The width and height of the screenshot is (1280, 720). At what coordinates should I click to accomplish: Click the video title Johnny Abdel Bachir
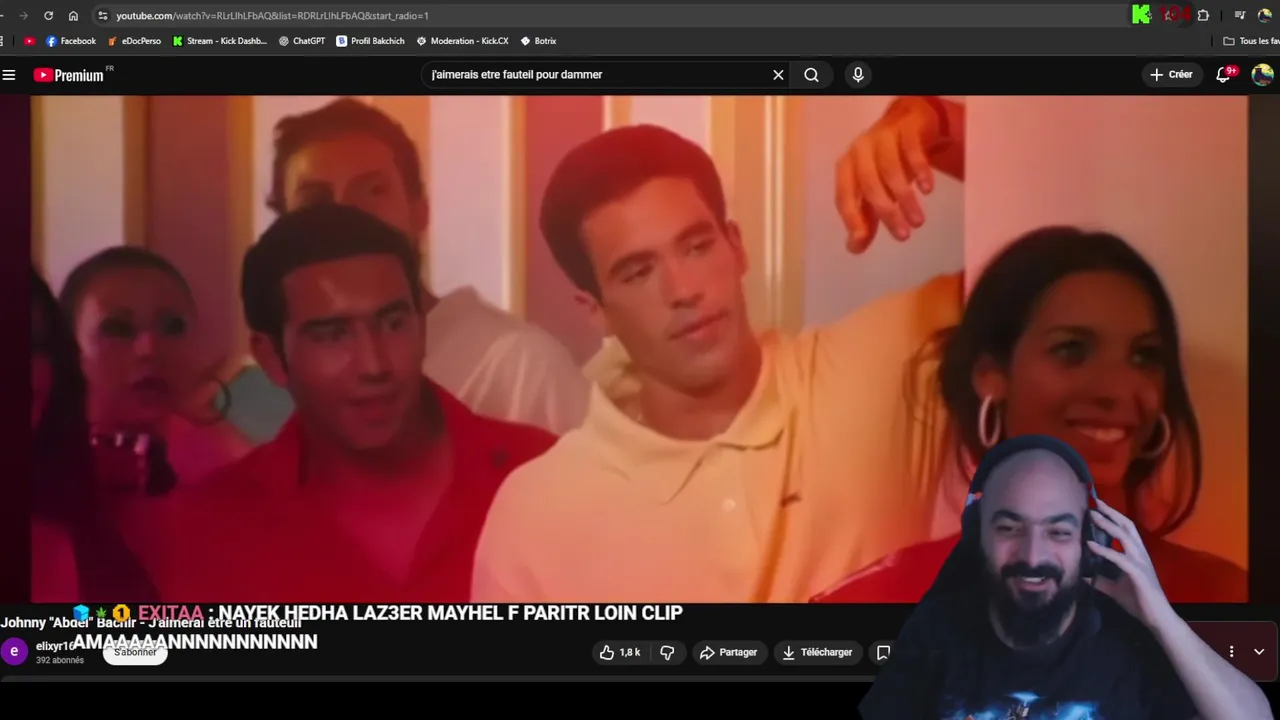pyautogui.click(x=151, y=623)
